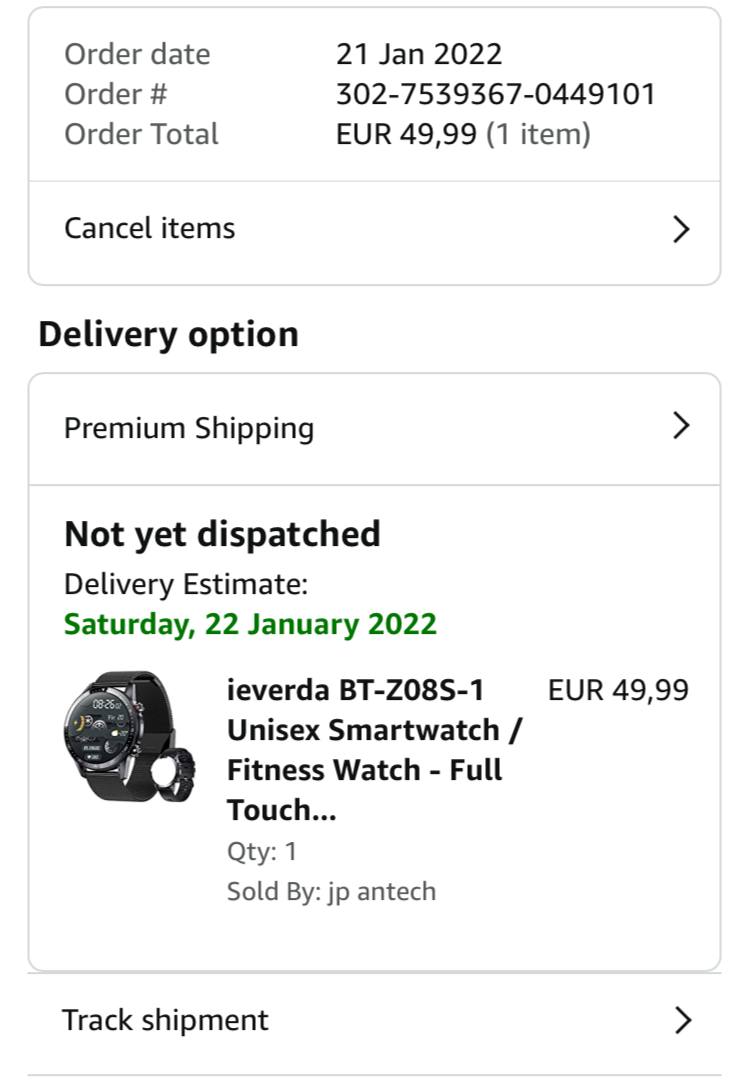Click the chevron beside Cancel items
The image size is (749, 1087).
681,229
